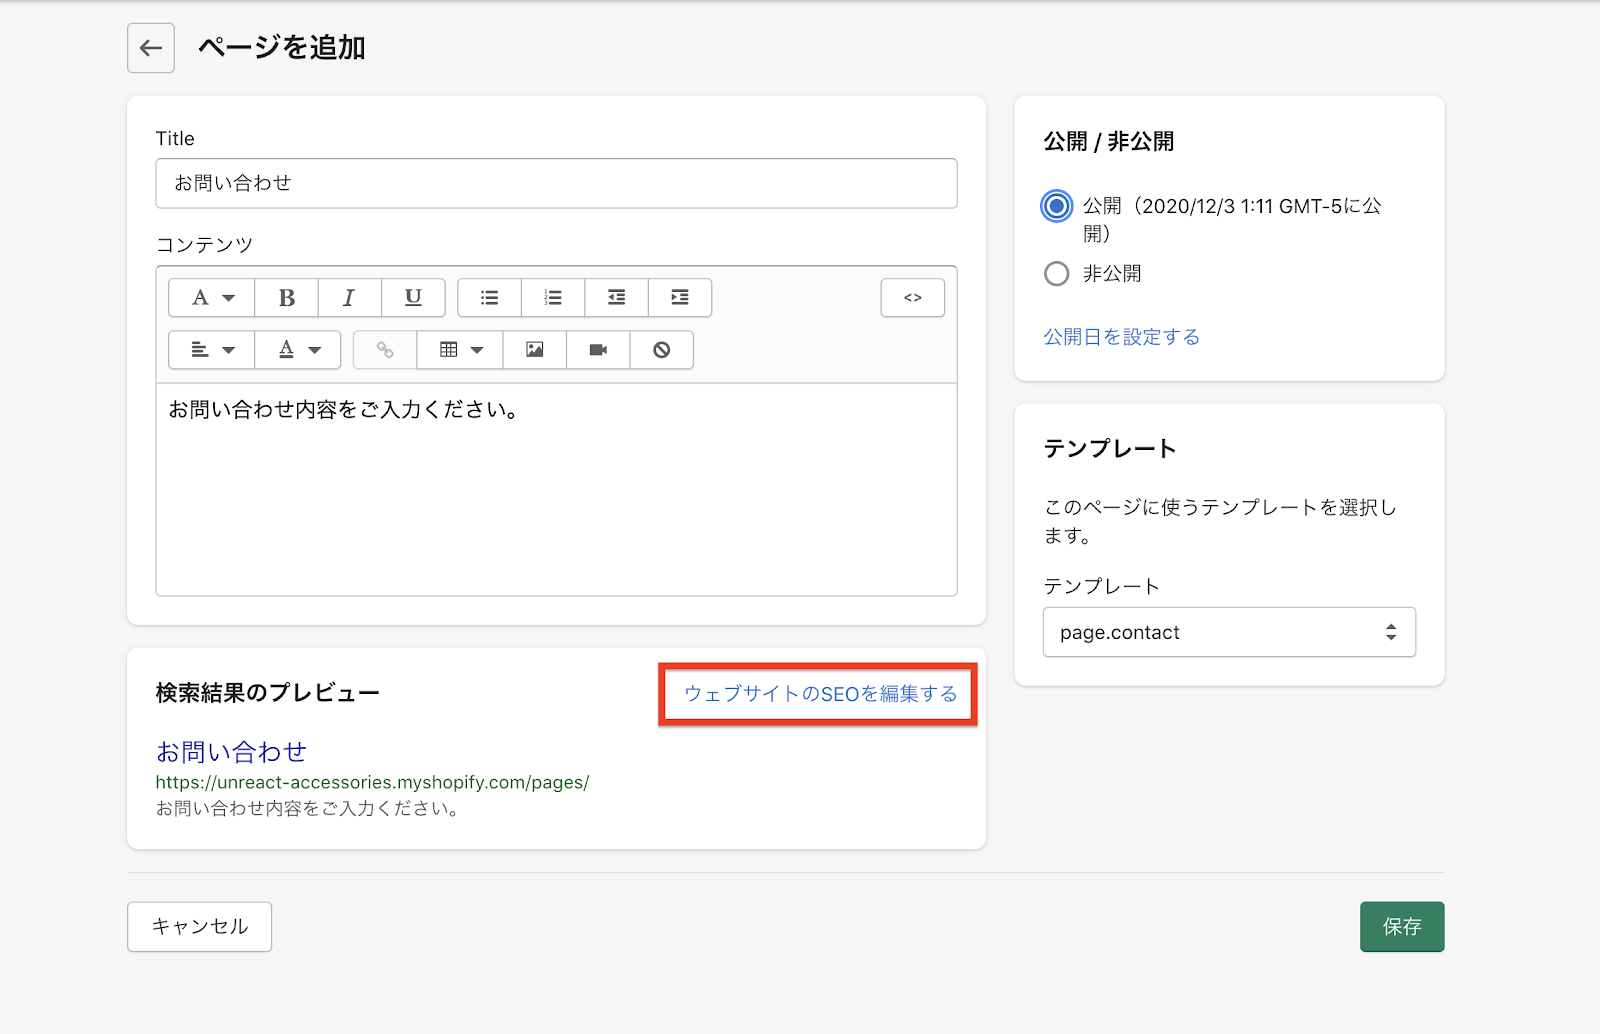The image size is (1600, 1034).
Task: Insert a bulleted list
Action: (489, 298)
